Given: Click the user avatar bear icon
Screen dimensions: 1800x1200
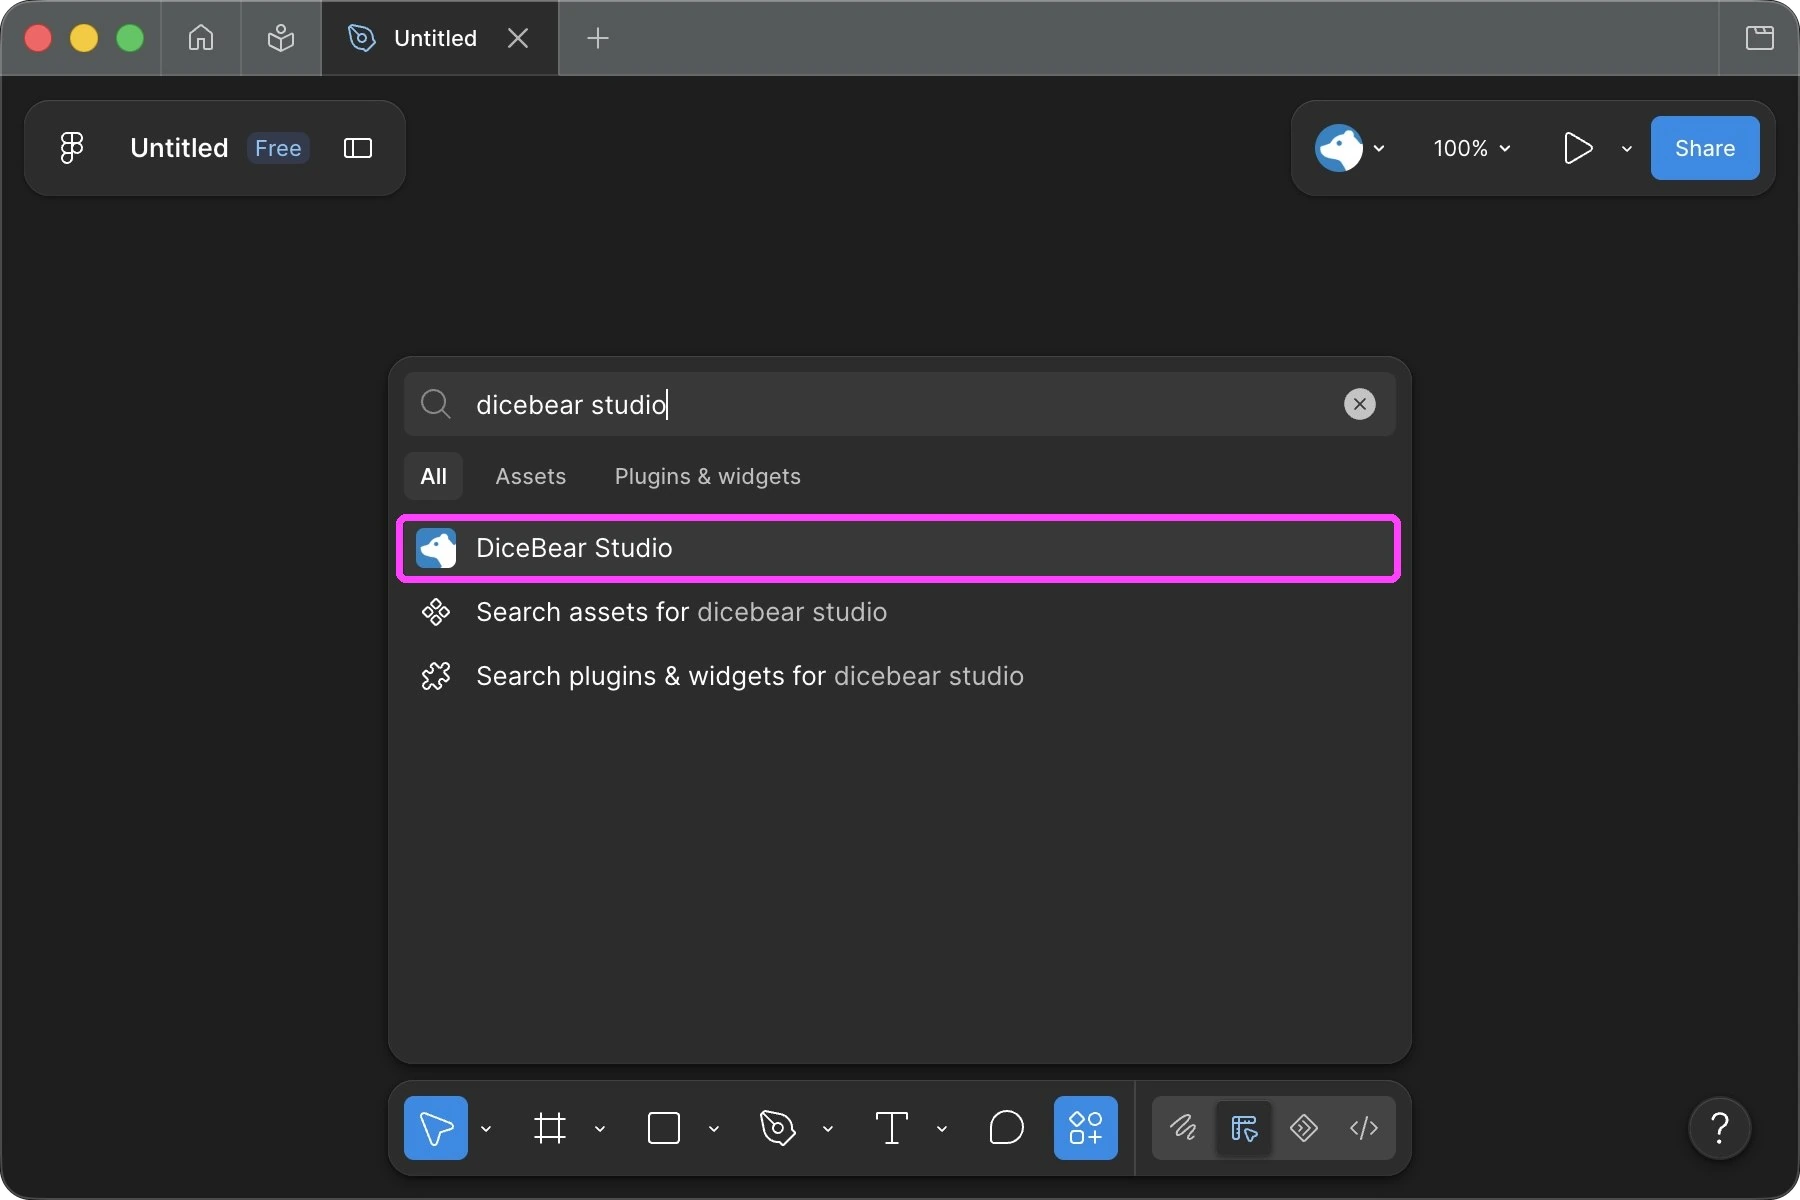Looking at the screenshot, I should click(1339, 148).
